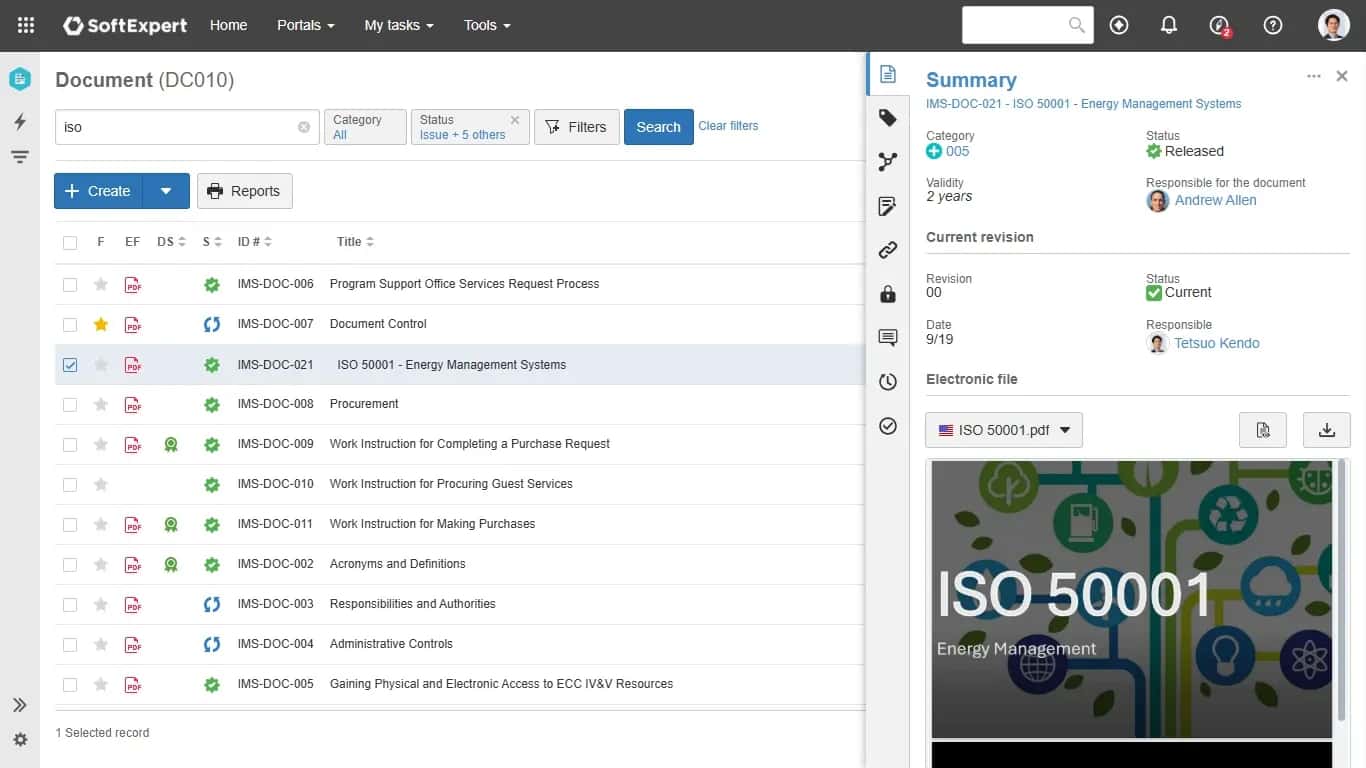
Task: Click the history clock icon tab
Action: pos(887,382)
